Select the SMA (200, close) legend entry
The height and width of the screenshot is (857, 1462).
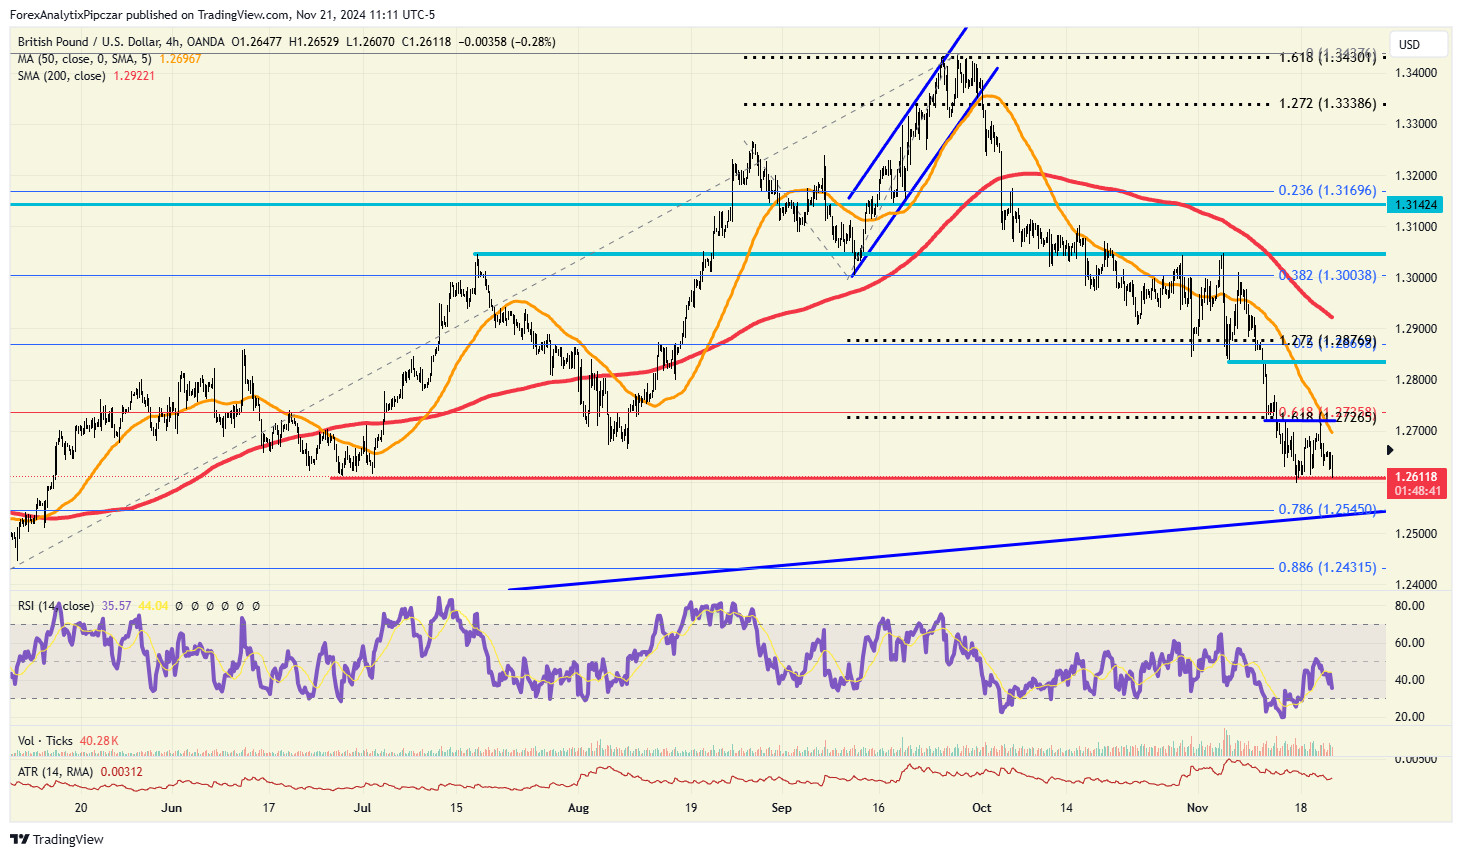point(62,76)
